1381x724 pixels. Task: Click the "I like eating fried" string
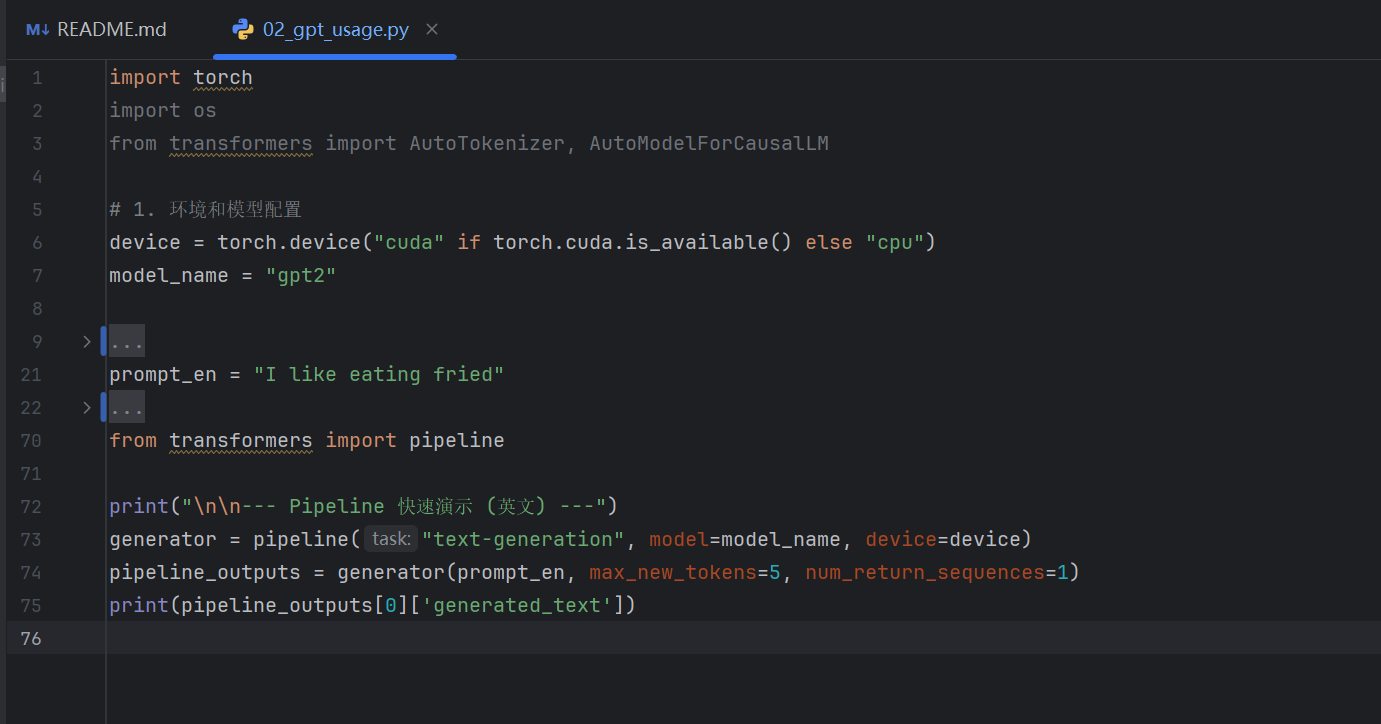pos(379,374)
